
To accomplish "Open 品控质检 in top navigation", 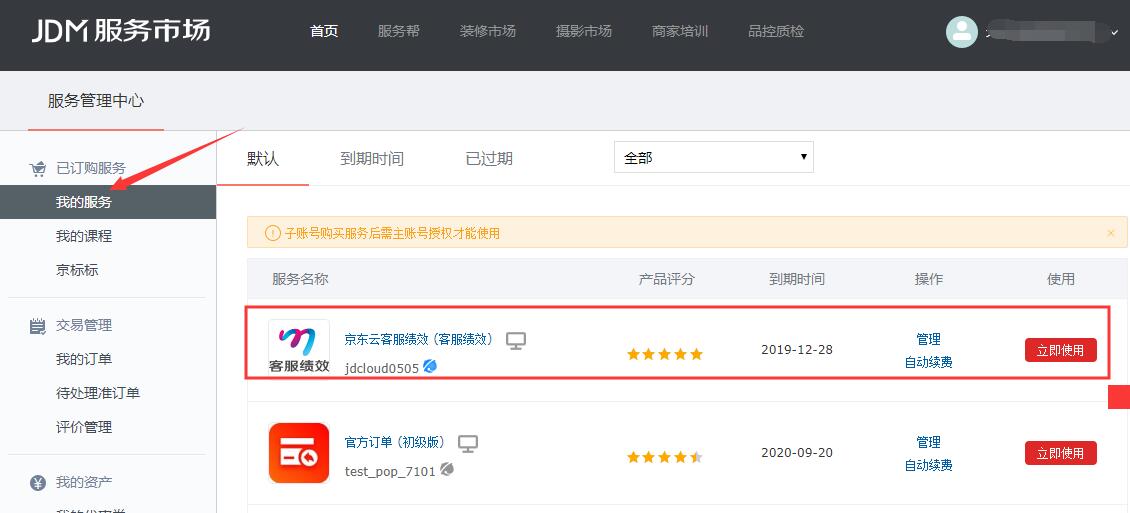I will (x=776, y=31).
